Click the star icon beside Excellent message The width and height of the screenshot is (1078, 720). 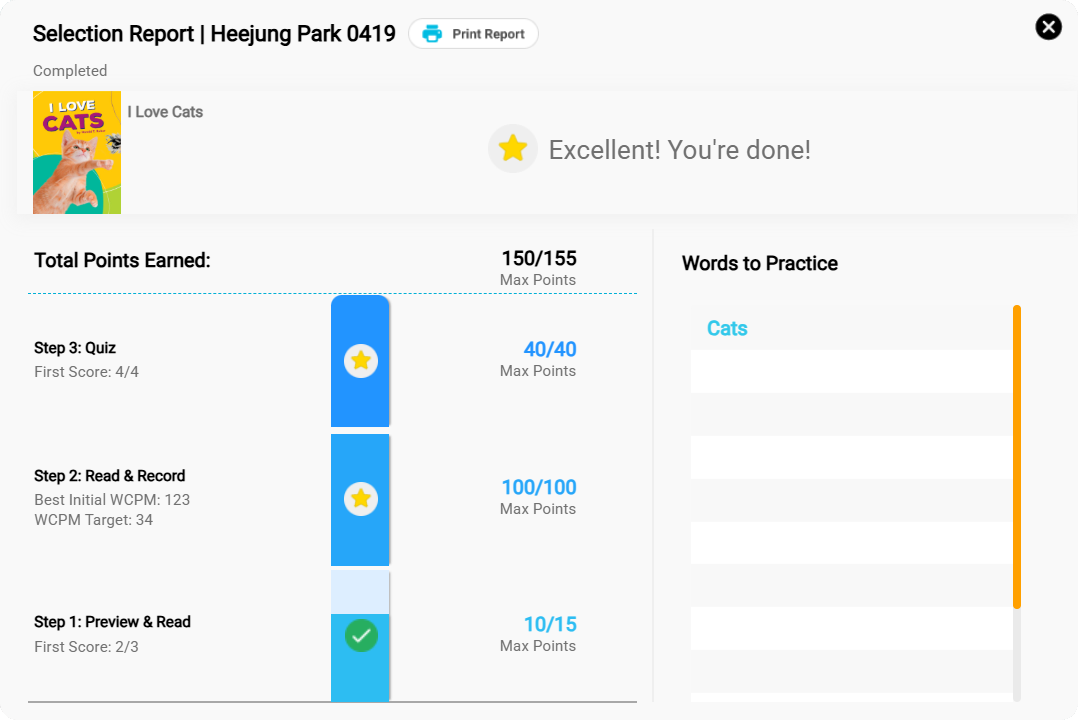coord(513,149)
